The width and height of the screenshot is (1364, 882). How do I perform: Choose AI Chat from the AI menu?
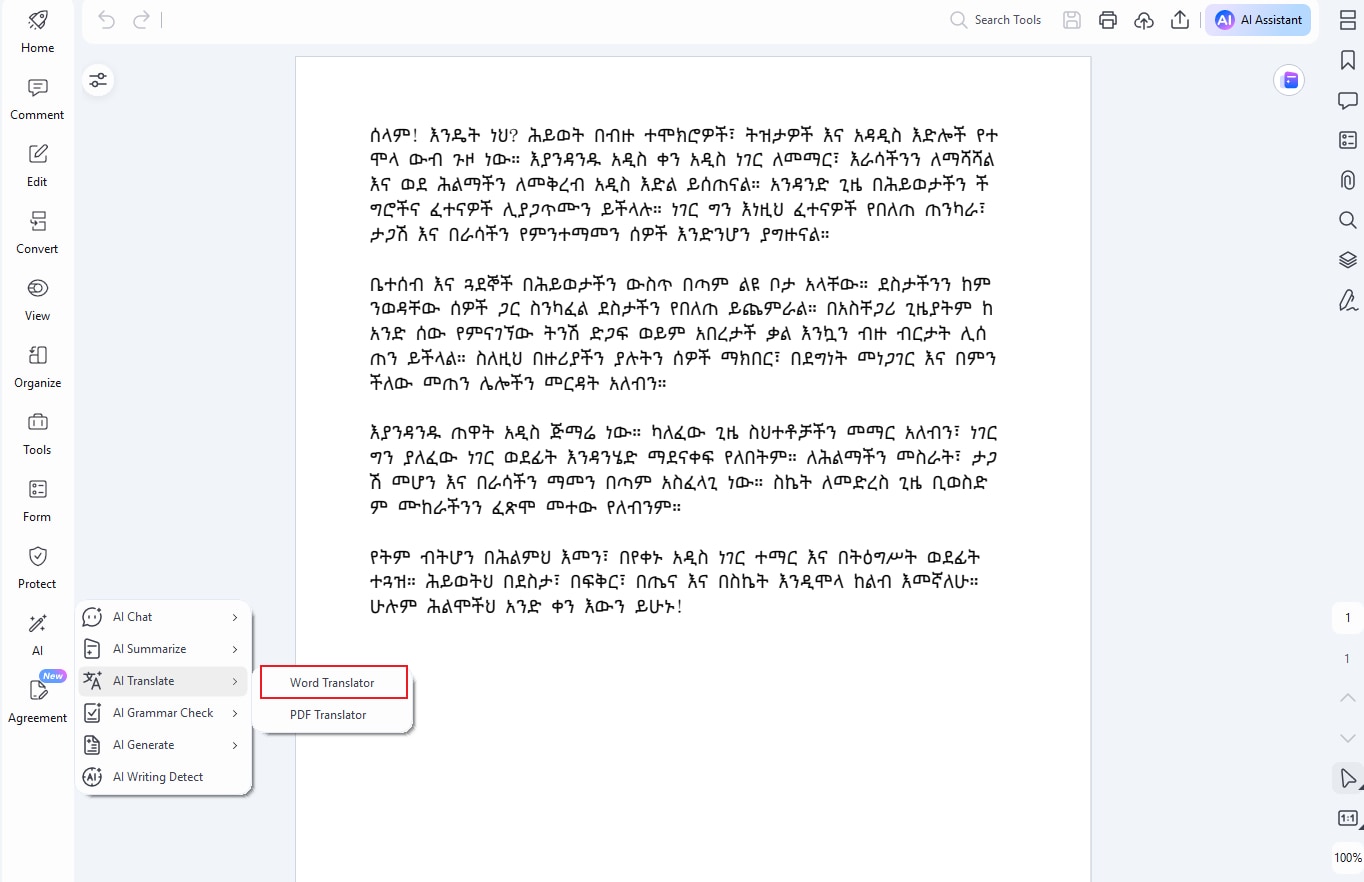point(164,617)
